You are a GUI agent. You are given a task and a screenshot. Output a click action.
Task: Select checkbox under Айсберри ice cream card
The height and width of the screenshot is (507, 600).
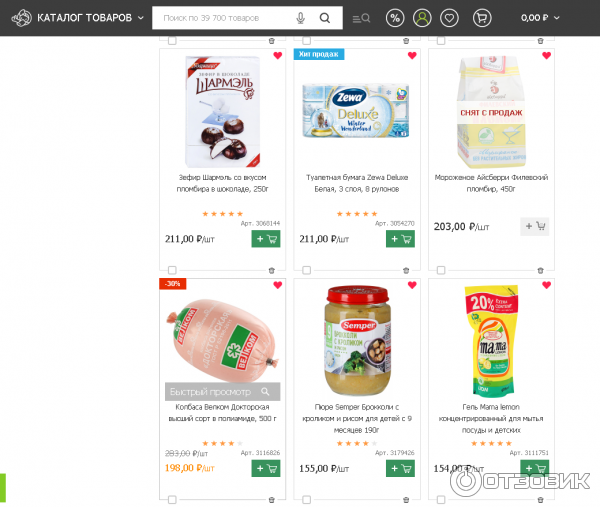tap(440, 270)
